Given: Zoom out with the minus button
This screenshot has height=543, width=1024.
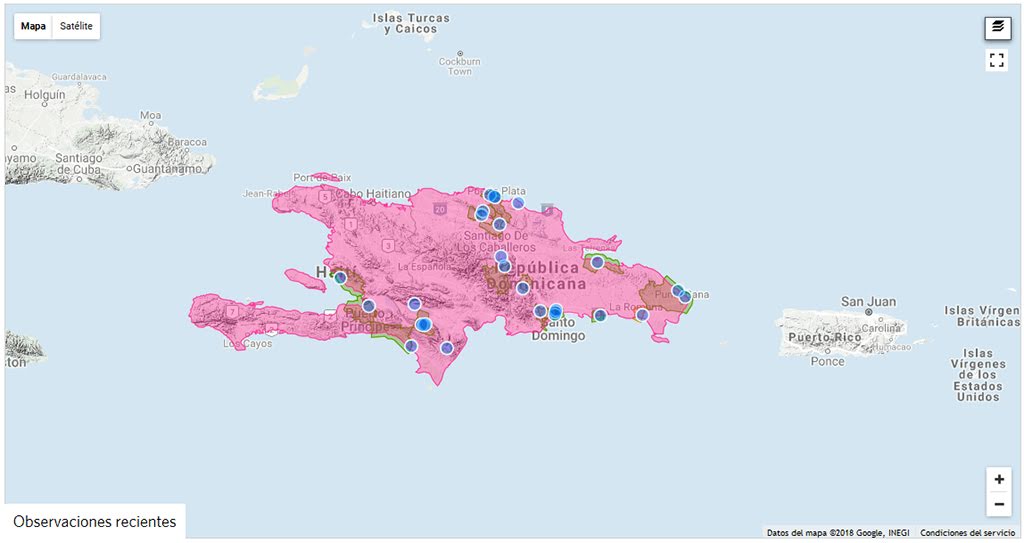Looking at the screenshot, I should tap(999, 504).
